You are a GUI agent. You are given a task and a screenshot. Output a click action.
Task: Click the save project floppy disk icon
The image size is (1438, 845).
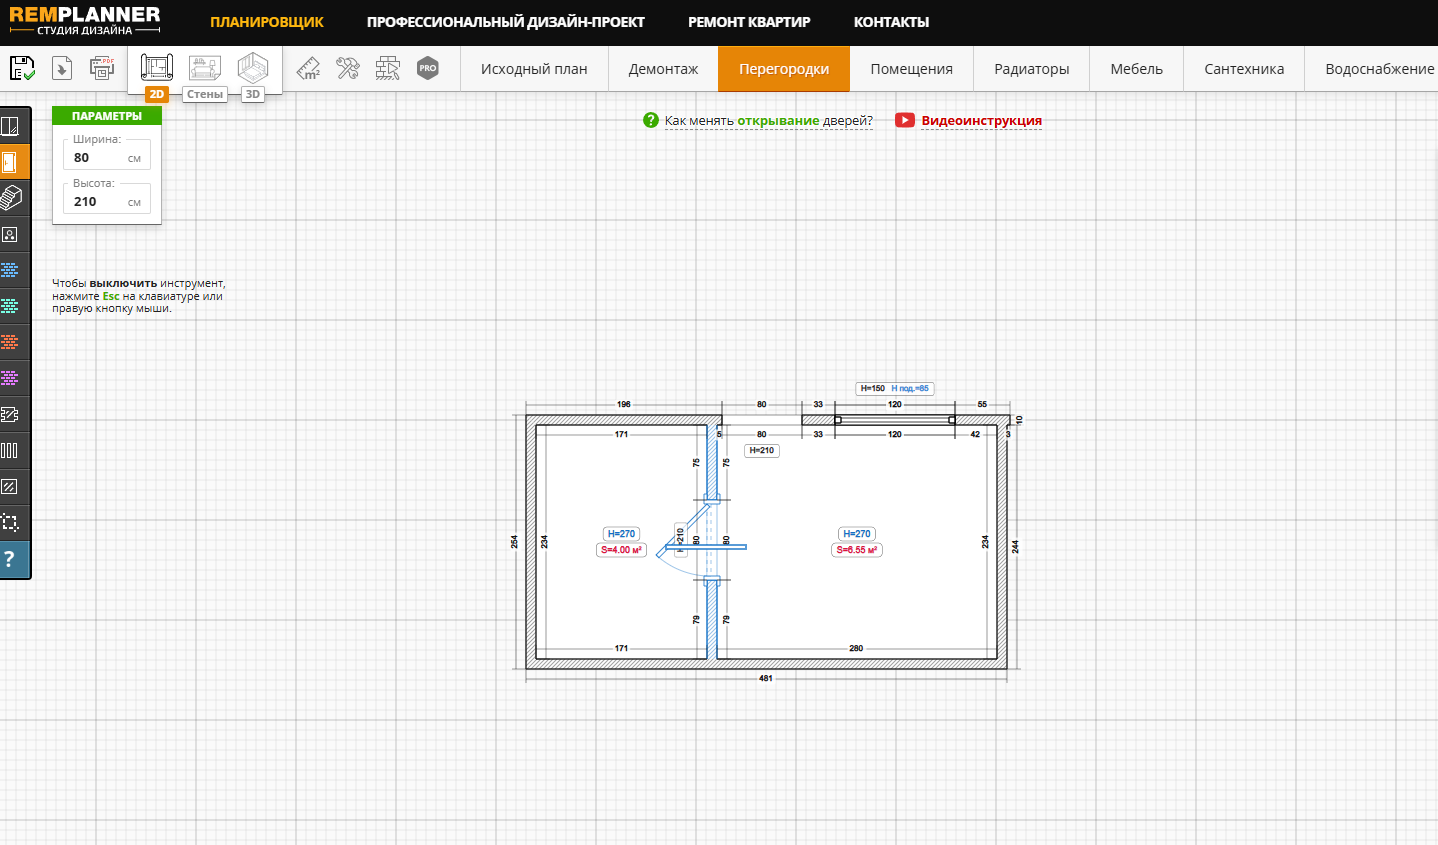coord(22,68)
